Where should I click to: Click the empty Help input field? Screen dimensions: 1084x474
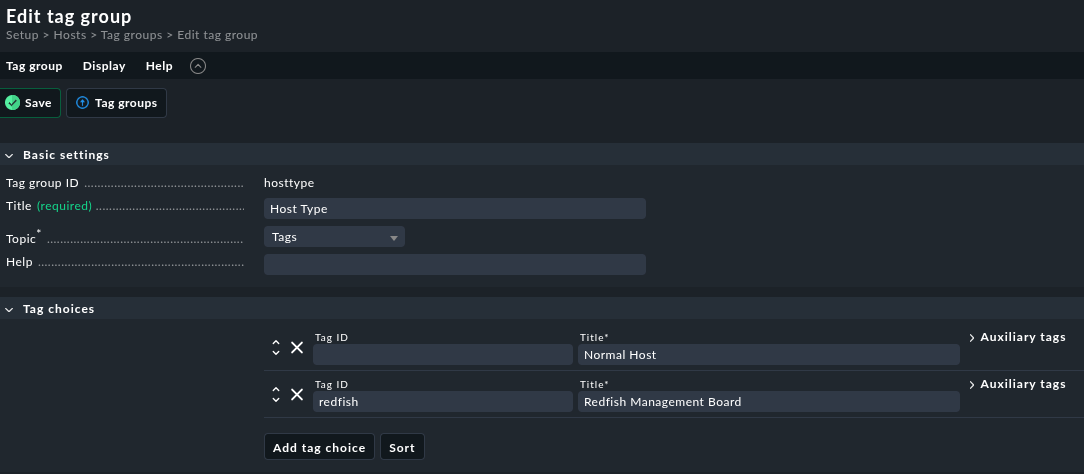point(454,264)
